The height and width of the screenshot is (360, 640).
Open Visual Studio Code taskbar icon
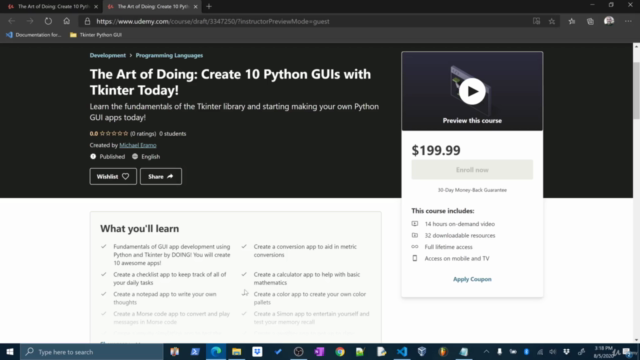point(402,351)
